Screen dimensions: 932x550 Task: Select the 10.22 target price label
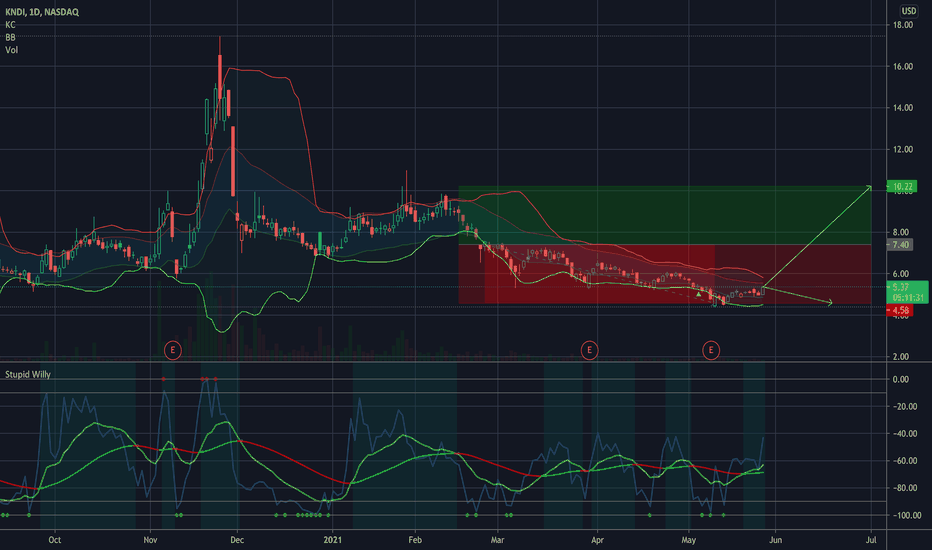(902, 187)
